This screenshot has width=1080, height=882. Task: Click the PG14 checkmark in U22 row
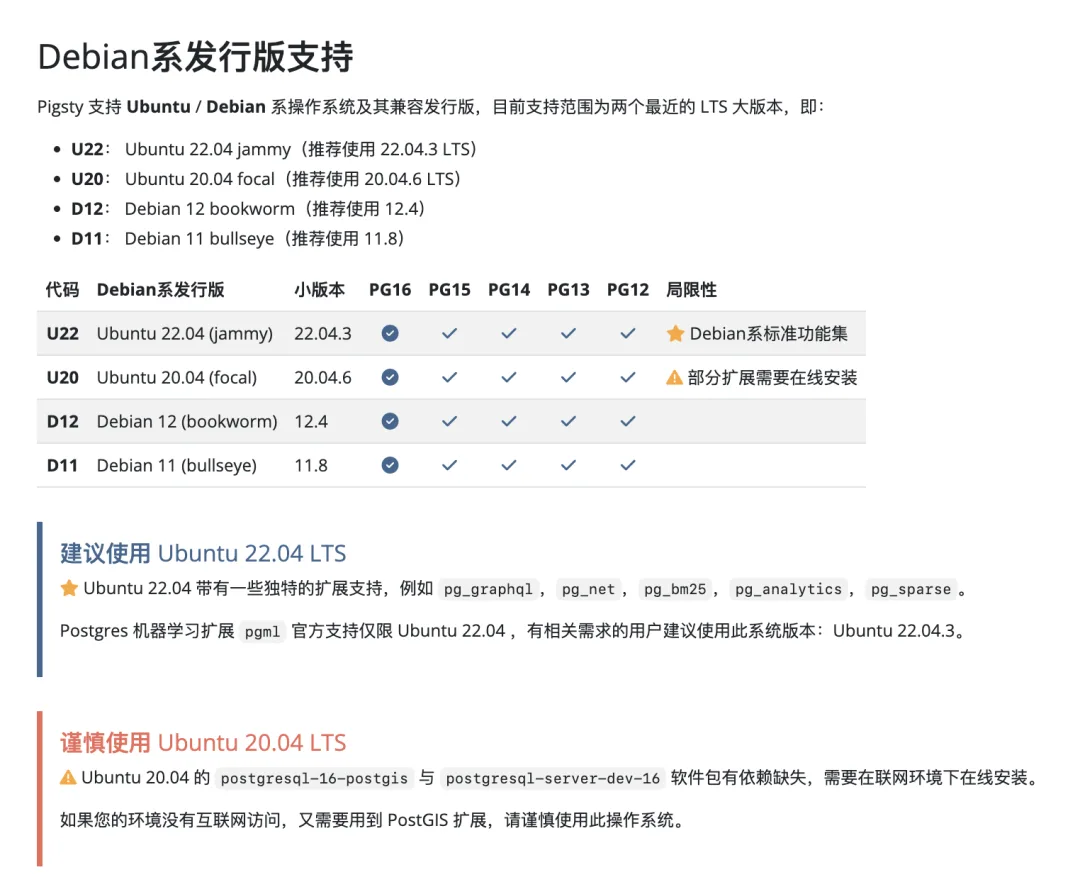pyautogui.click(x=509, y=334)
